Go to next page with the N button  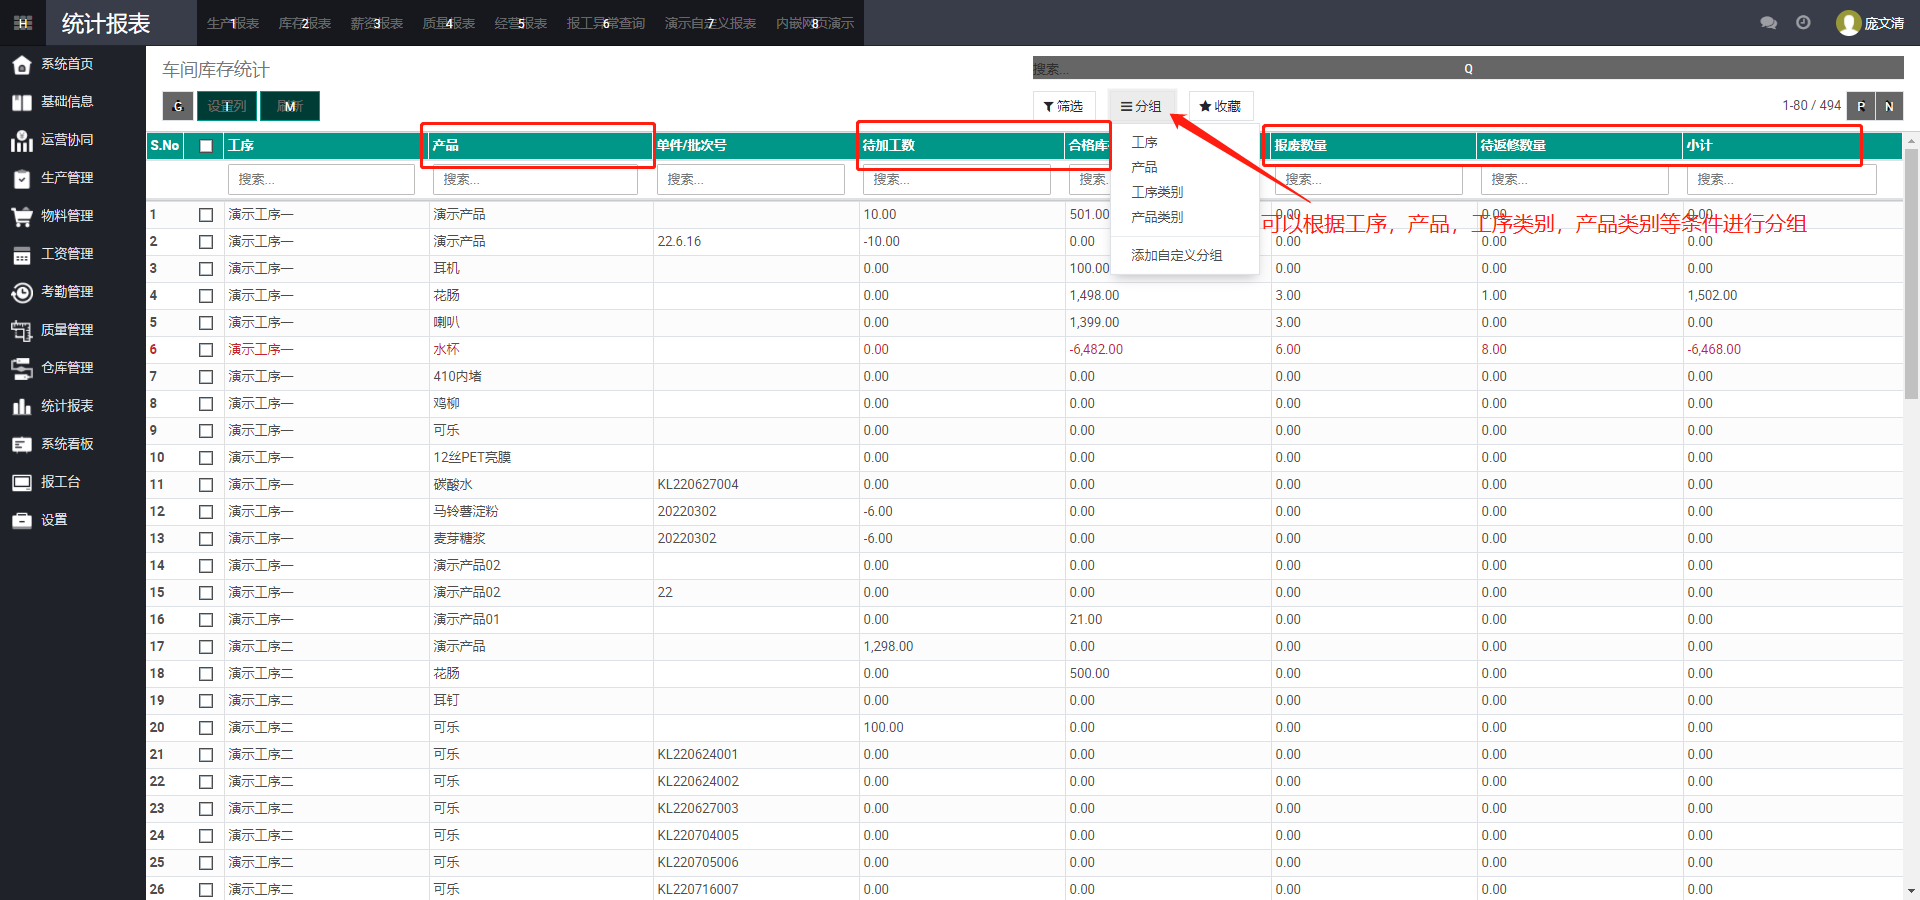click(x=1889, y=106)
